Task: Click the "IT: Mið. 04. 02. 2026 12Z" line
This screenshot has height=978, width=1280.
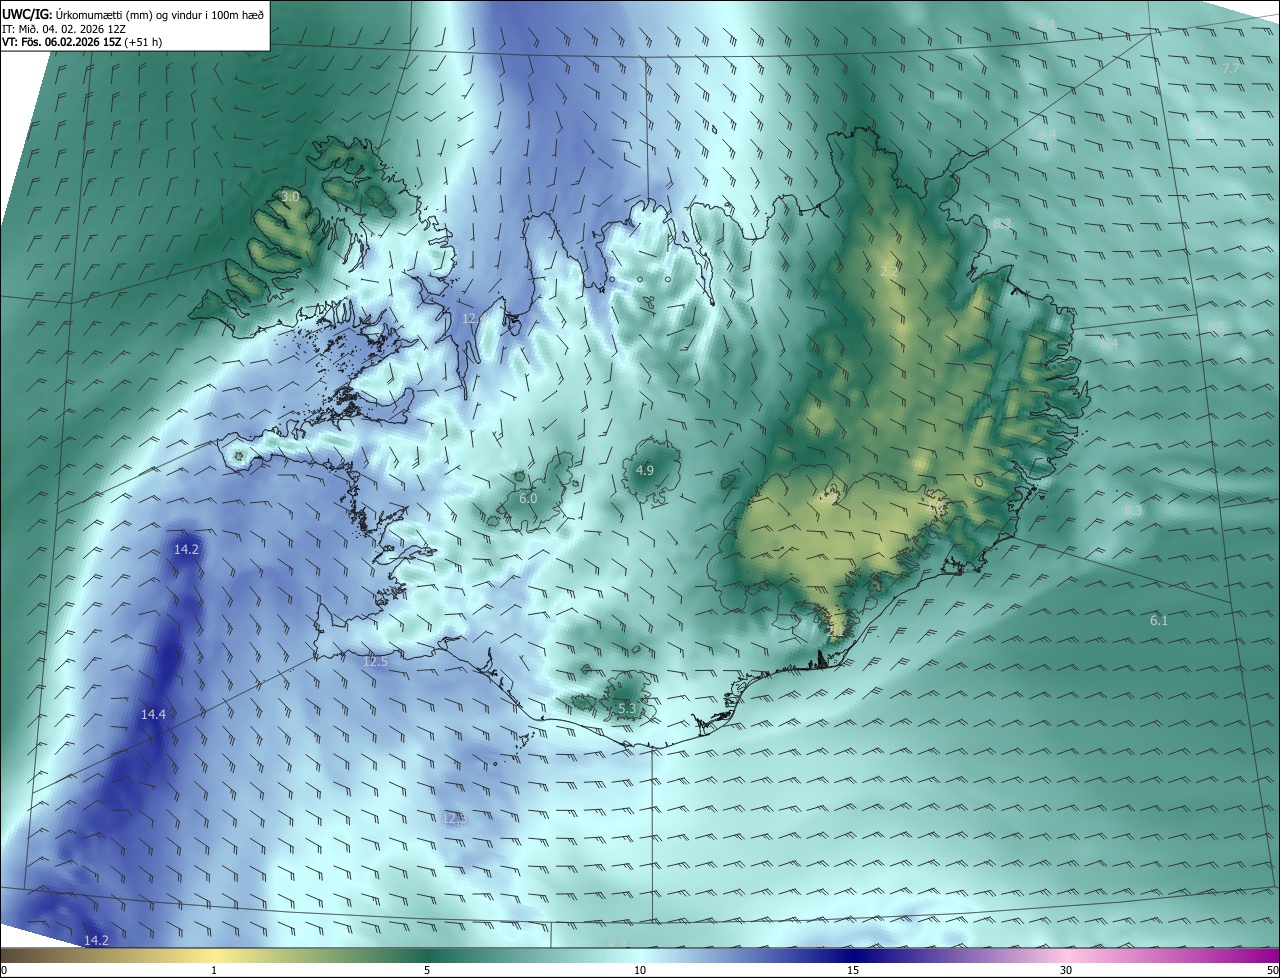Action: [x=64, y=28]
